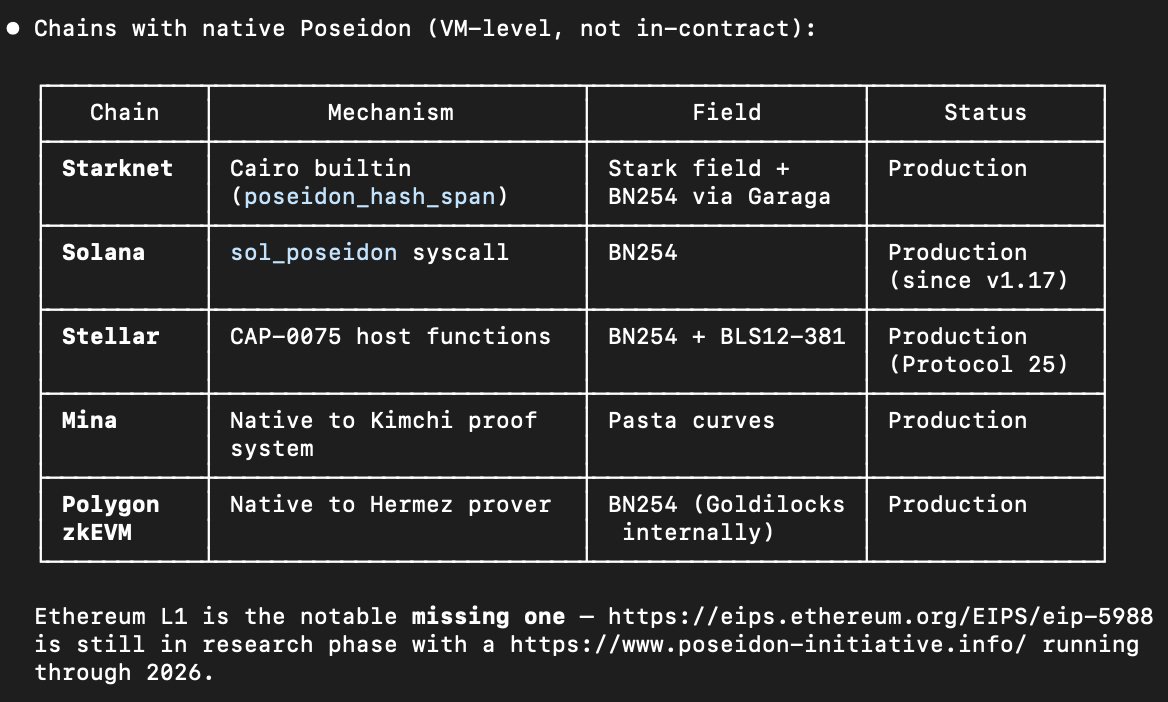Click the "Pasta curves" field cell

[691, 420]
